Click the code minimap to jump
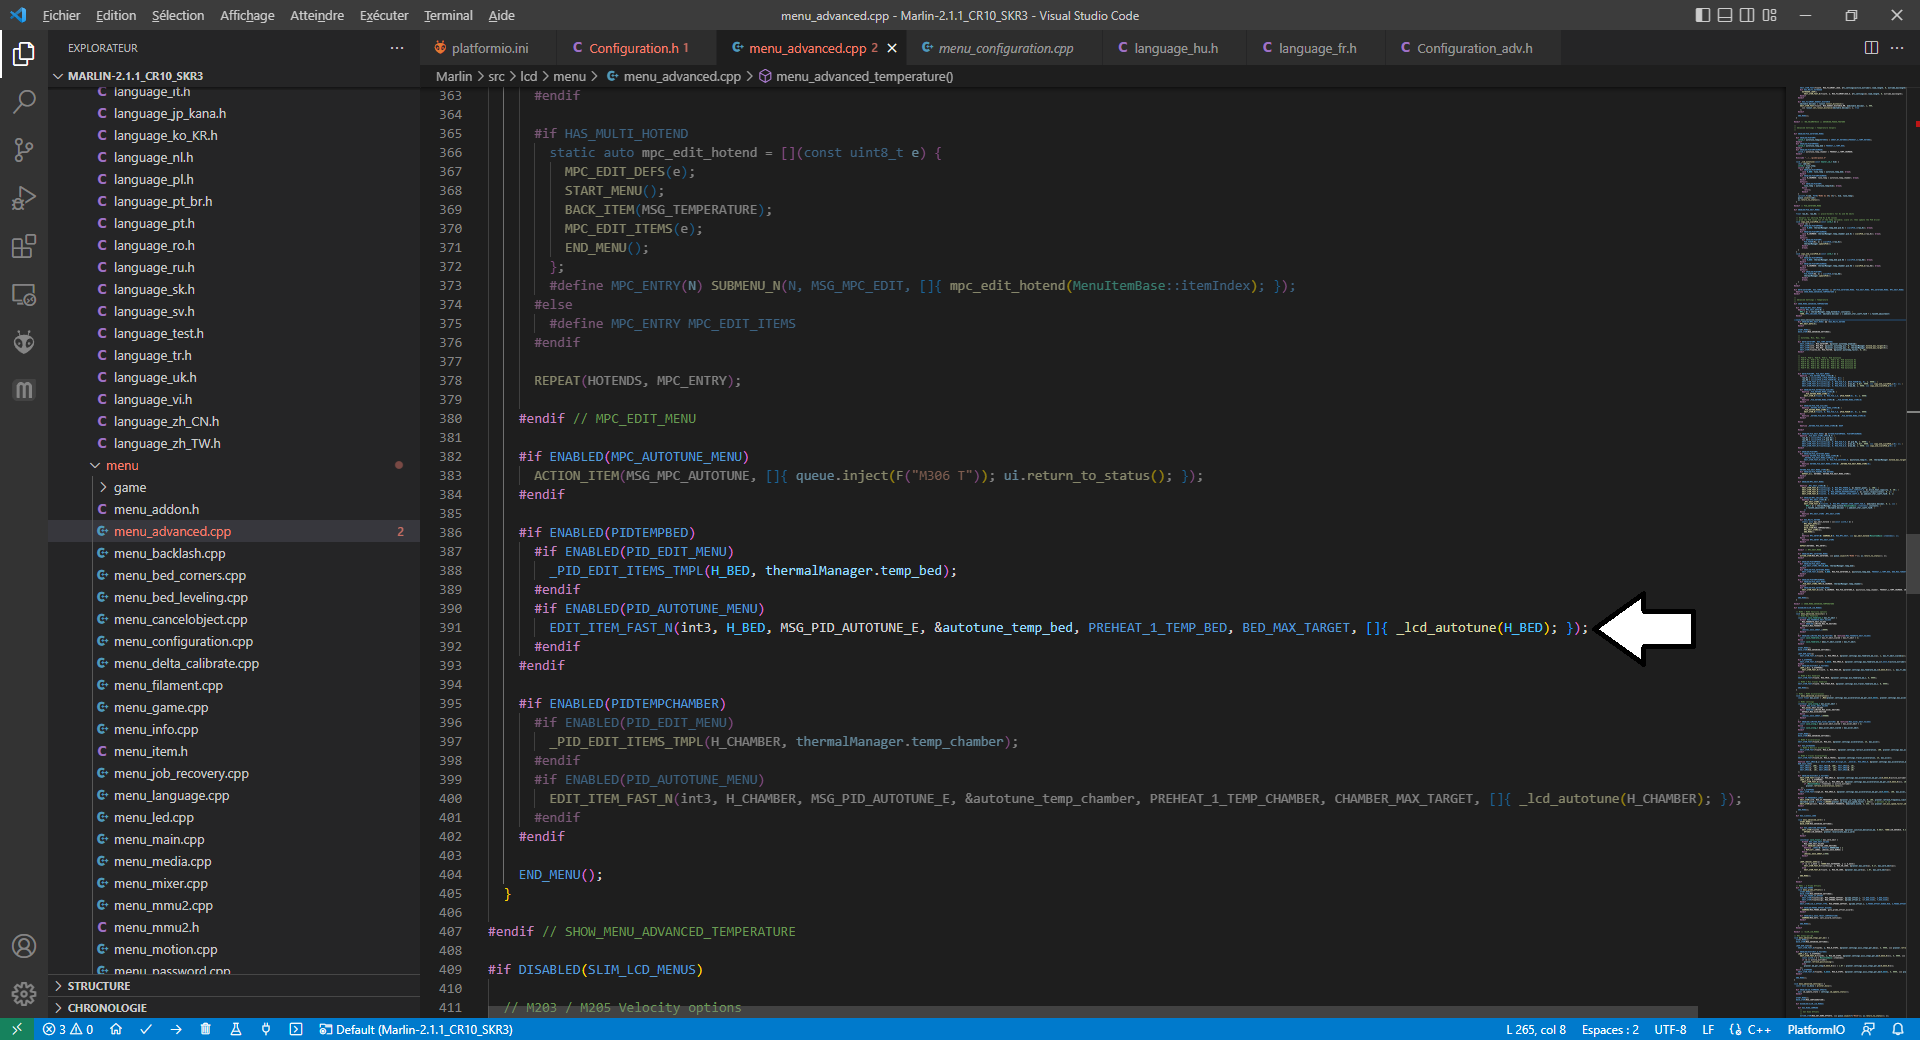1920x1040 pixels. tap(1846, 552)
